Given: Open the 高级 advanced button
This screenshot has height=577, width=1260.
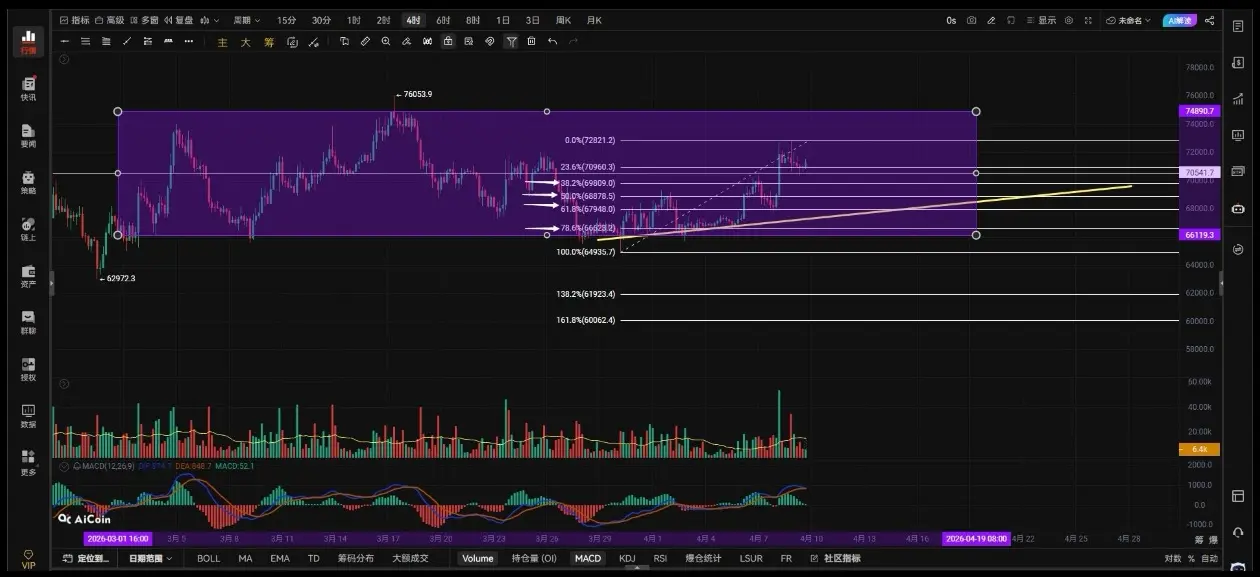Looking at the screenshot, I should coord(110,20).
